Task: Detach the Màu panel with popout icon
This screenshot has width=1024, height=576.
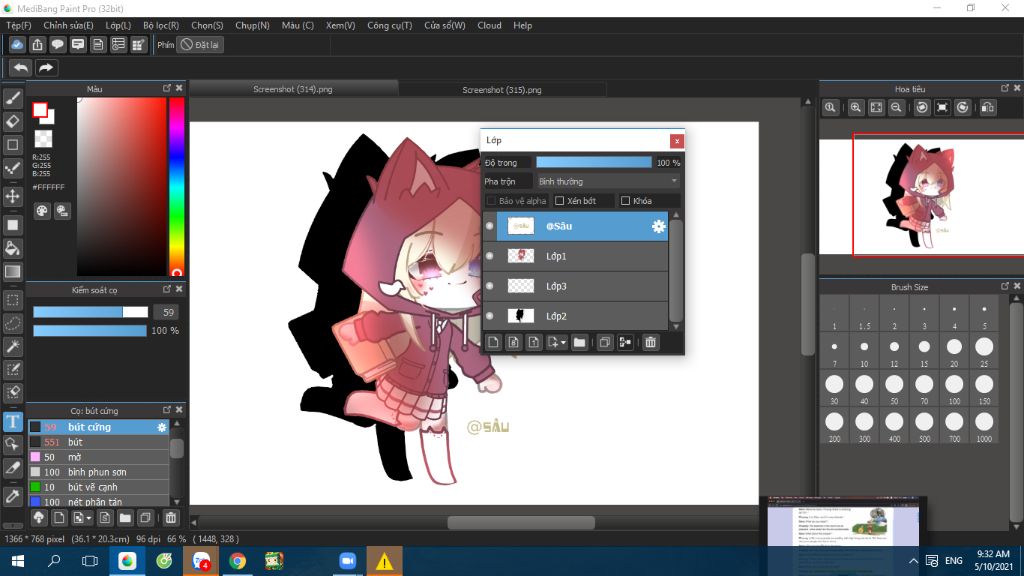Action: tap(167, 88)
